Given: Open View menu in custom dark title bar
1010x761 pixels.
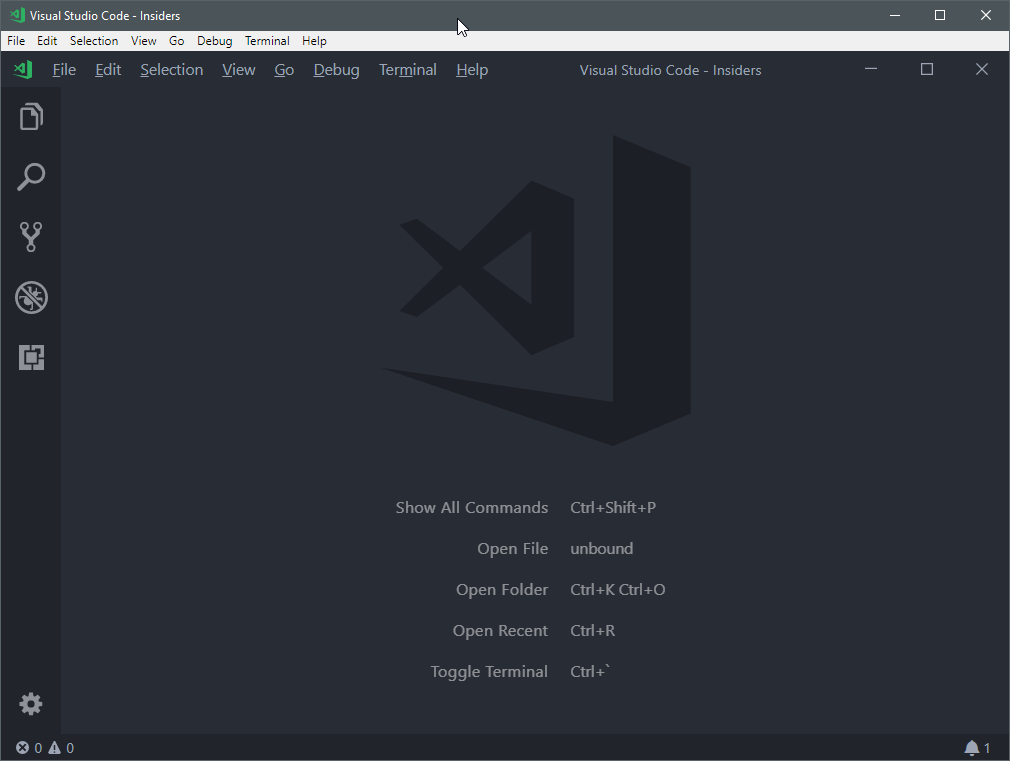Looking at the screenshot, I should 239,70.
